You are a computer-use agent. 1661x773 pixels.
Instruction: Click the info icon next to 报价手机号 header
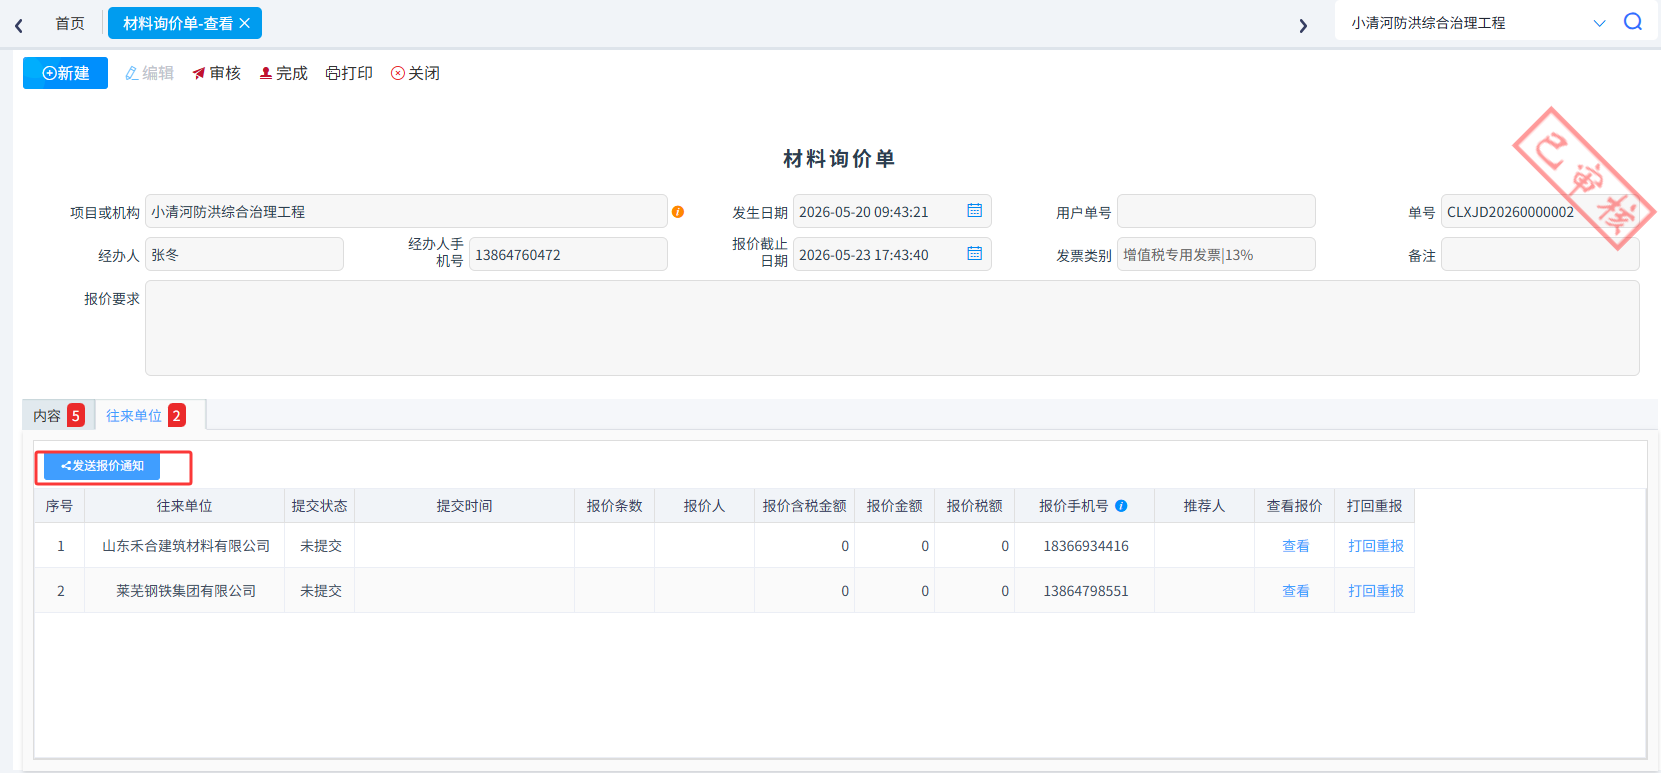tap(1121, 506)
